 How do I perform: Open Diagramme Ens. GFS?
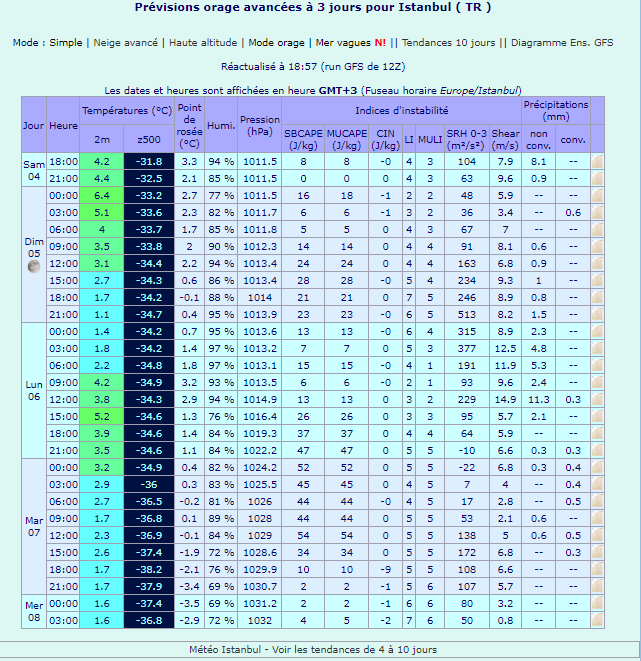pos(562,43)
